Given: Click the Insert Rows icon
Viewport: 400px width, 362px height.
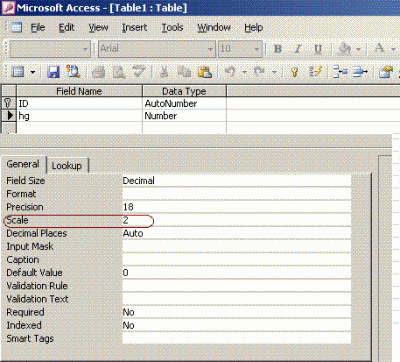Looking at the screenshot, I should (340, 72).
